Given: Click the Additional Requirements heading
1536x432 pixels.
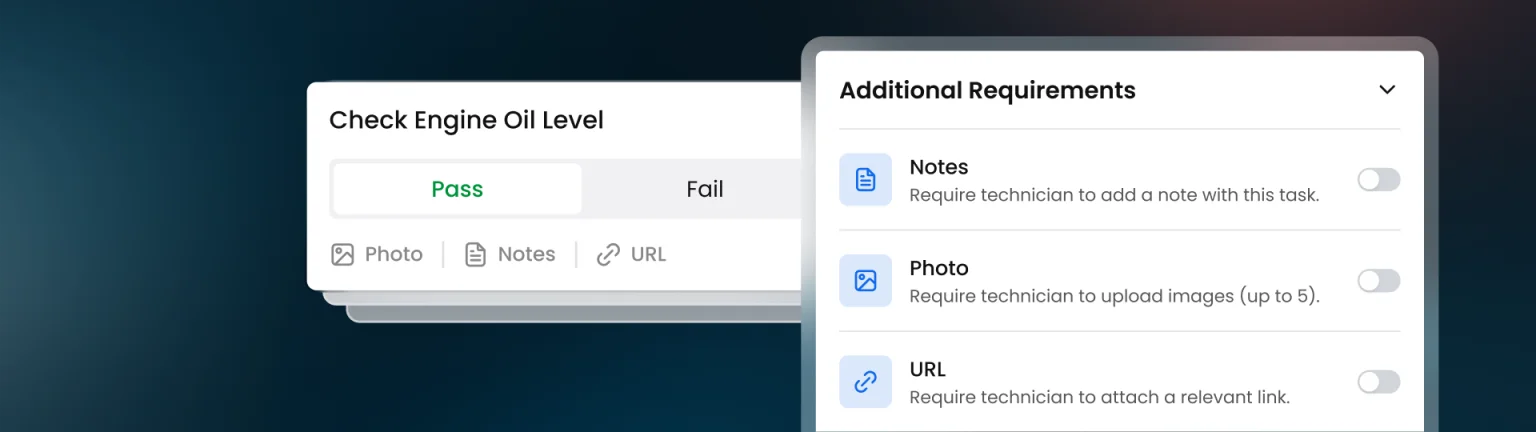Looking at the screenshot, I should (x=987, y=90).
